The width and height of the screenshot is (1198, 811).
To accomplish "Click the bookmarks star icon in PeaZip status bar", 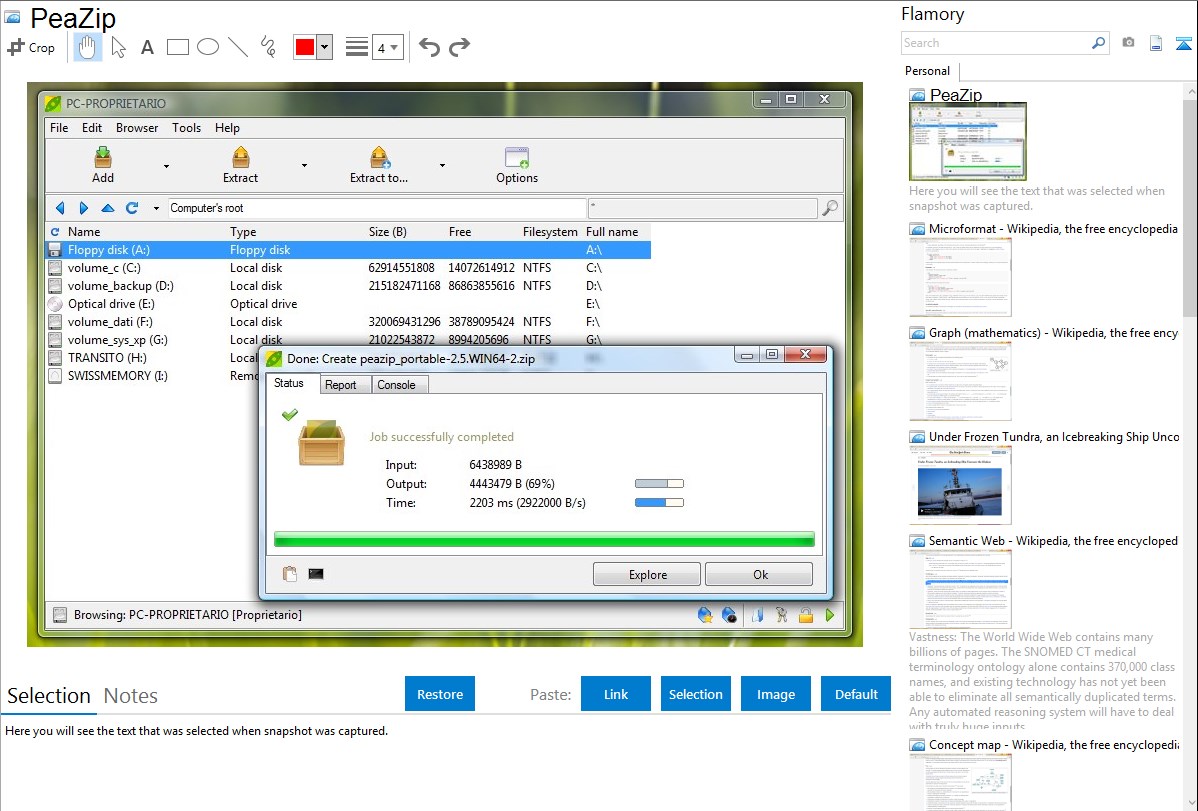I will [x=705, y=615].
